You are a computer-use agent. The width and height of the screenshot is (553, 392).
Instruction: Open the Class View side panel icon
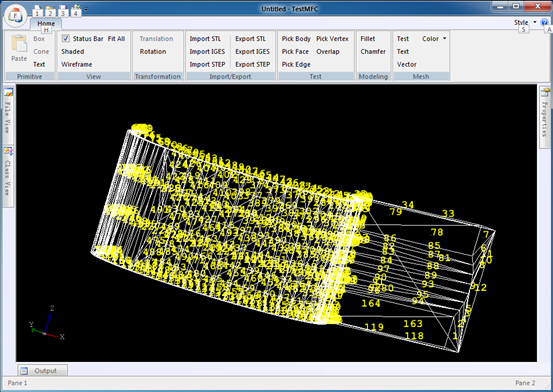[8, 151]
